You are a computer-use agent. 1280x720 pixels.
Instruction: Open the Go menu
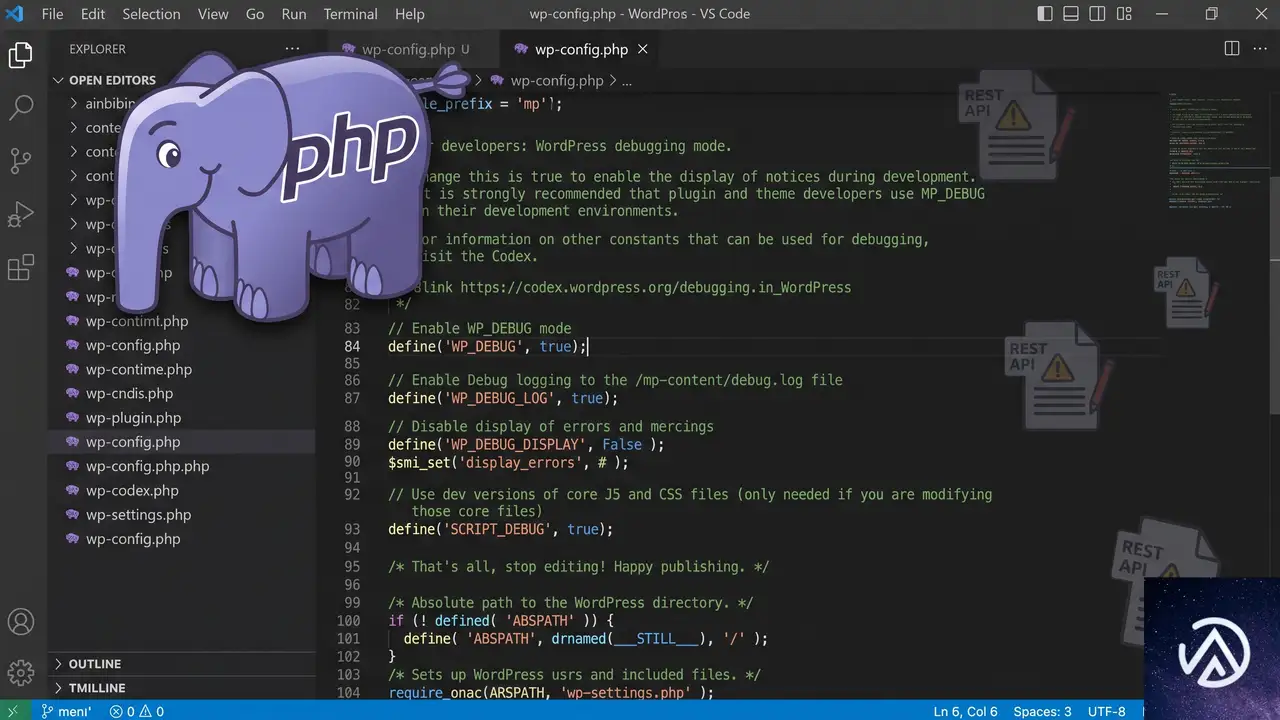click(255, 14)
